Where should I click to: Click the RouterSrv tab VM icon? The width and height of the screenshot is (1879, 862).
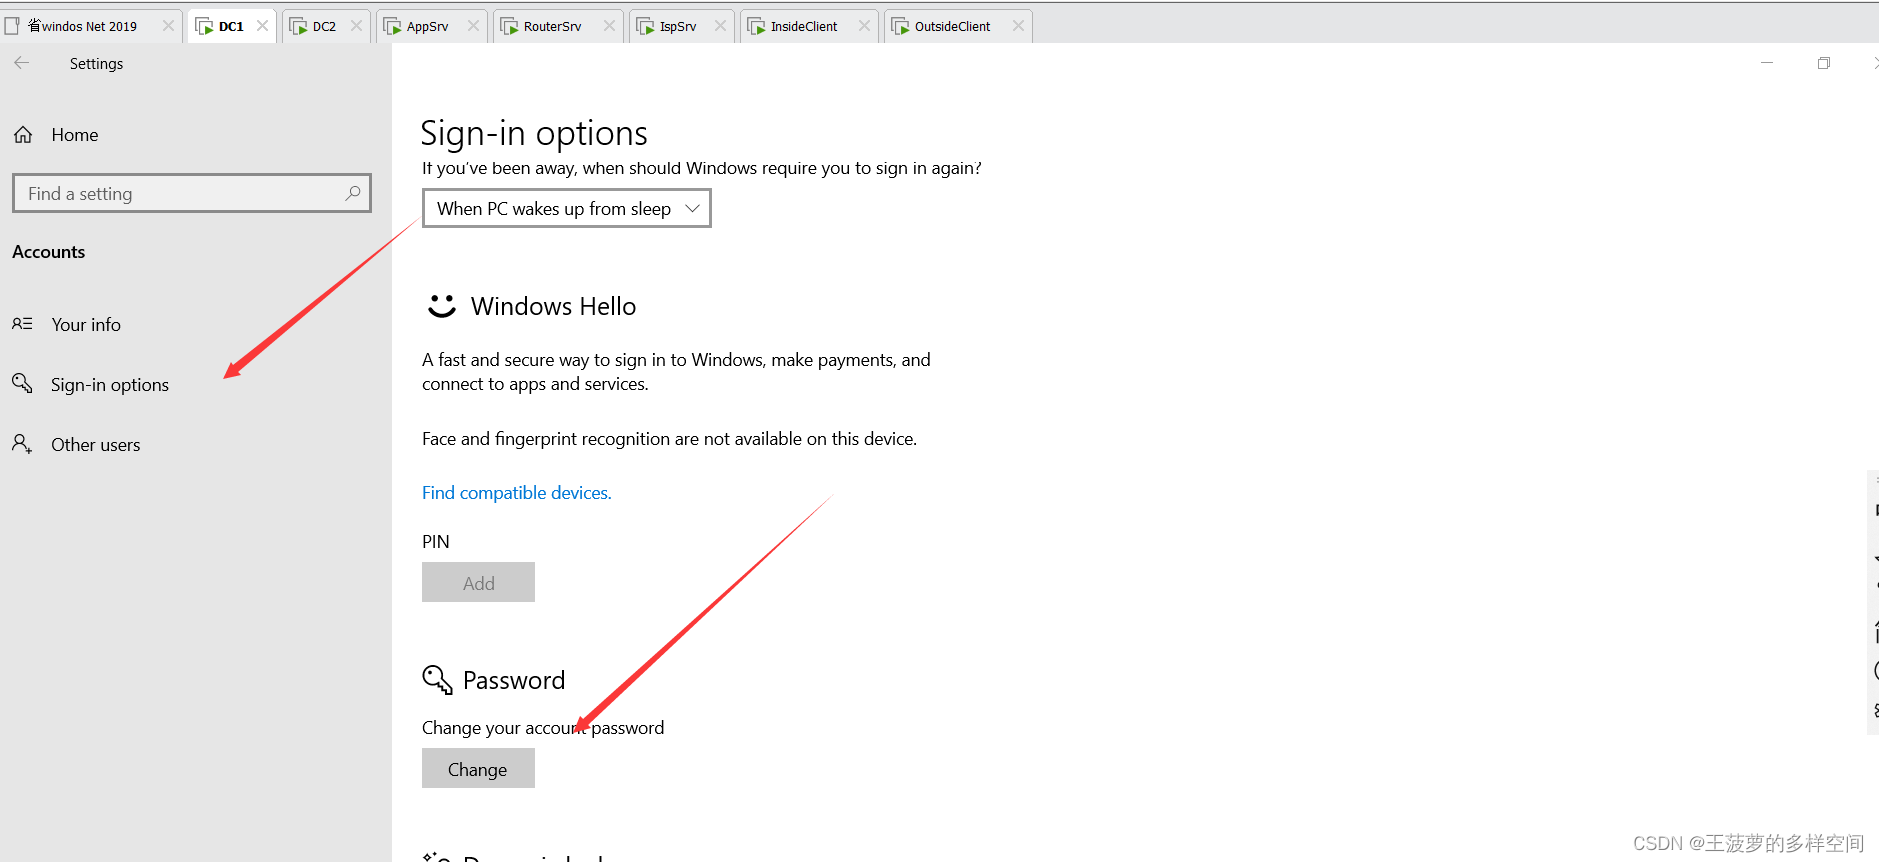(510, 26)
